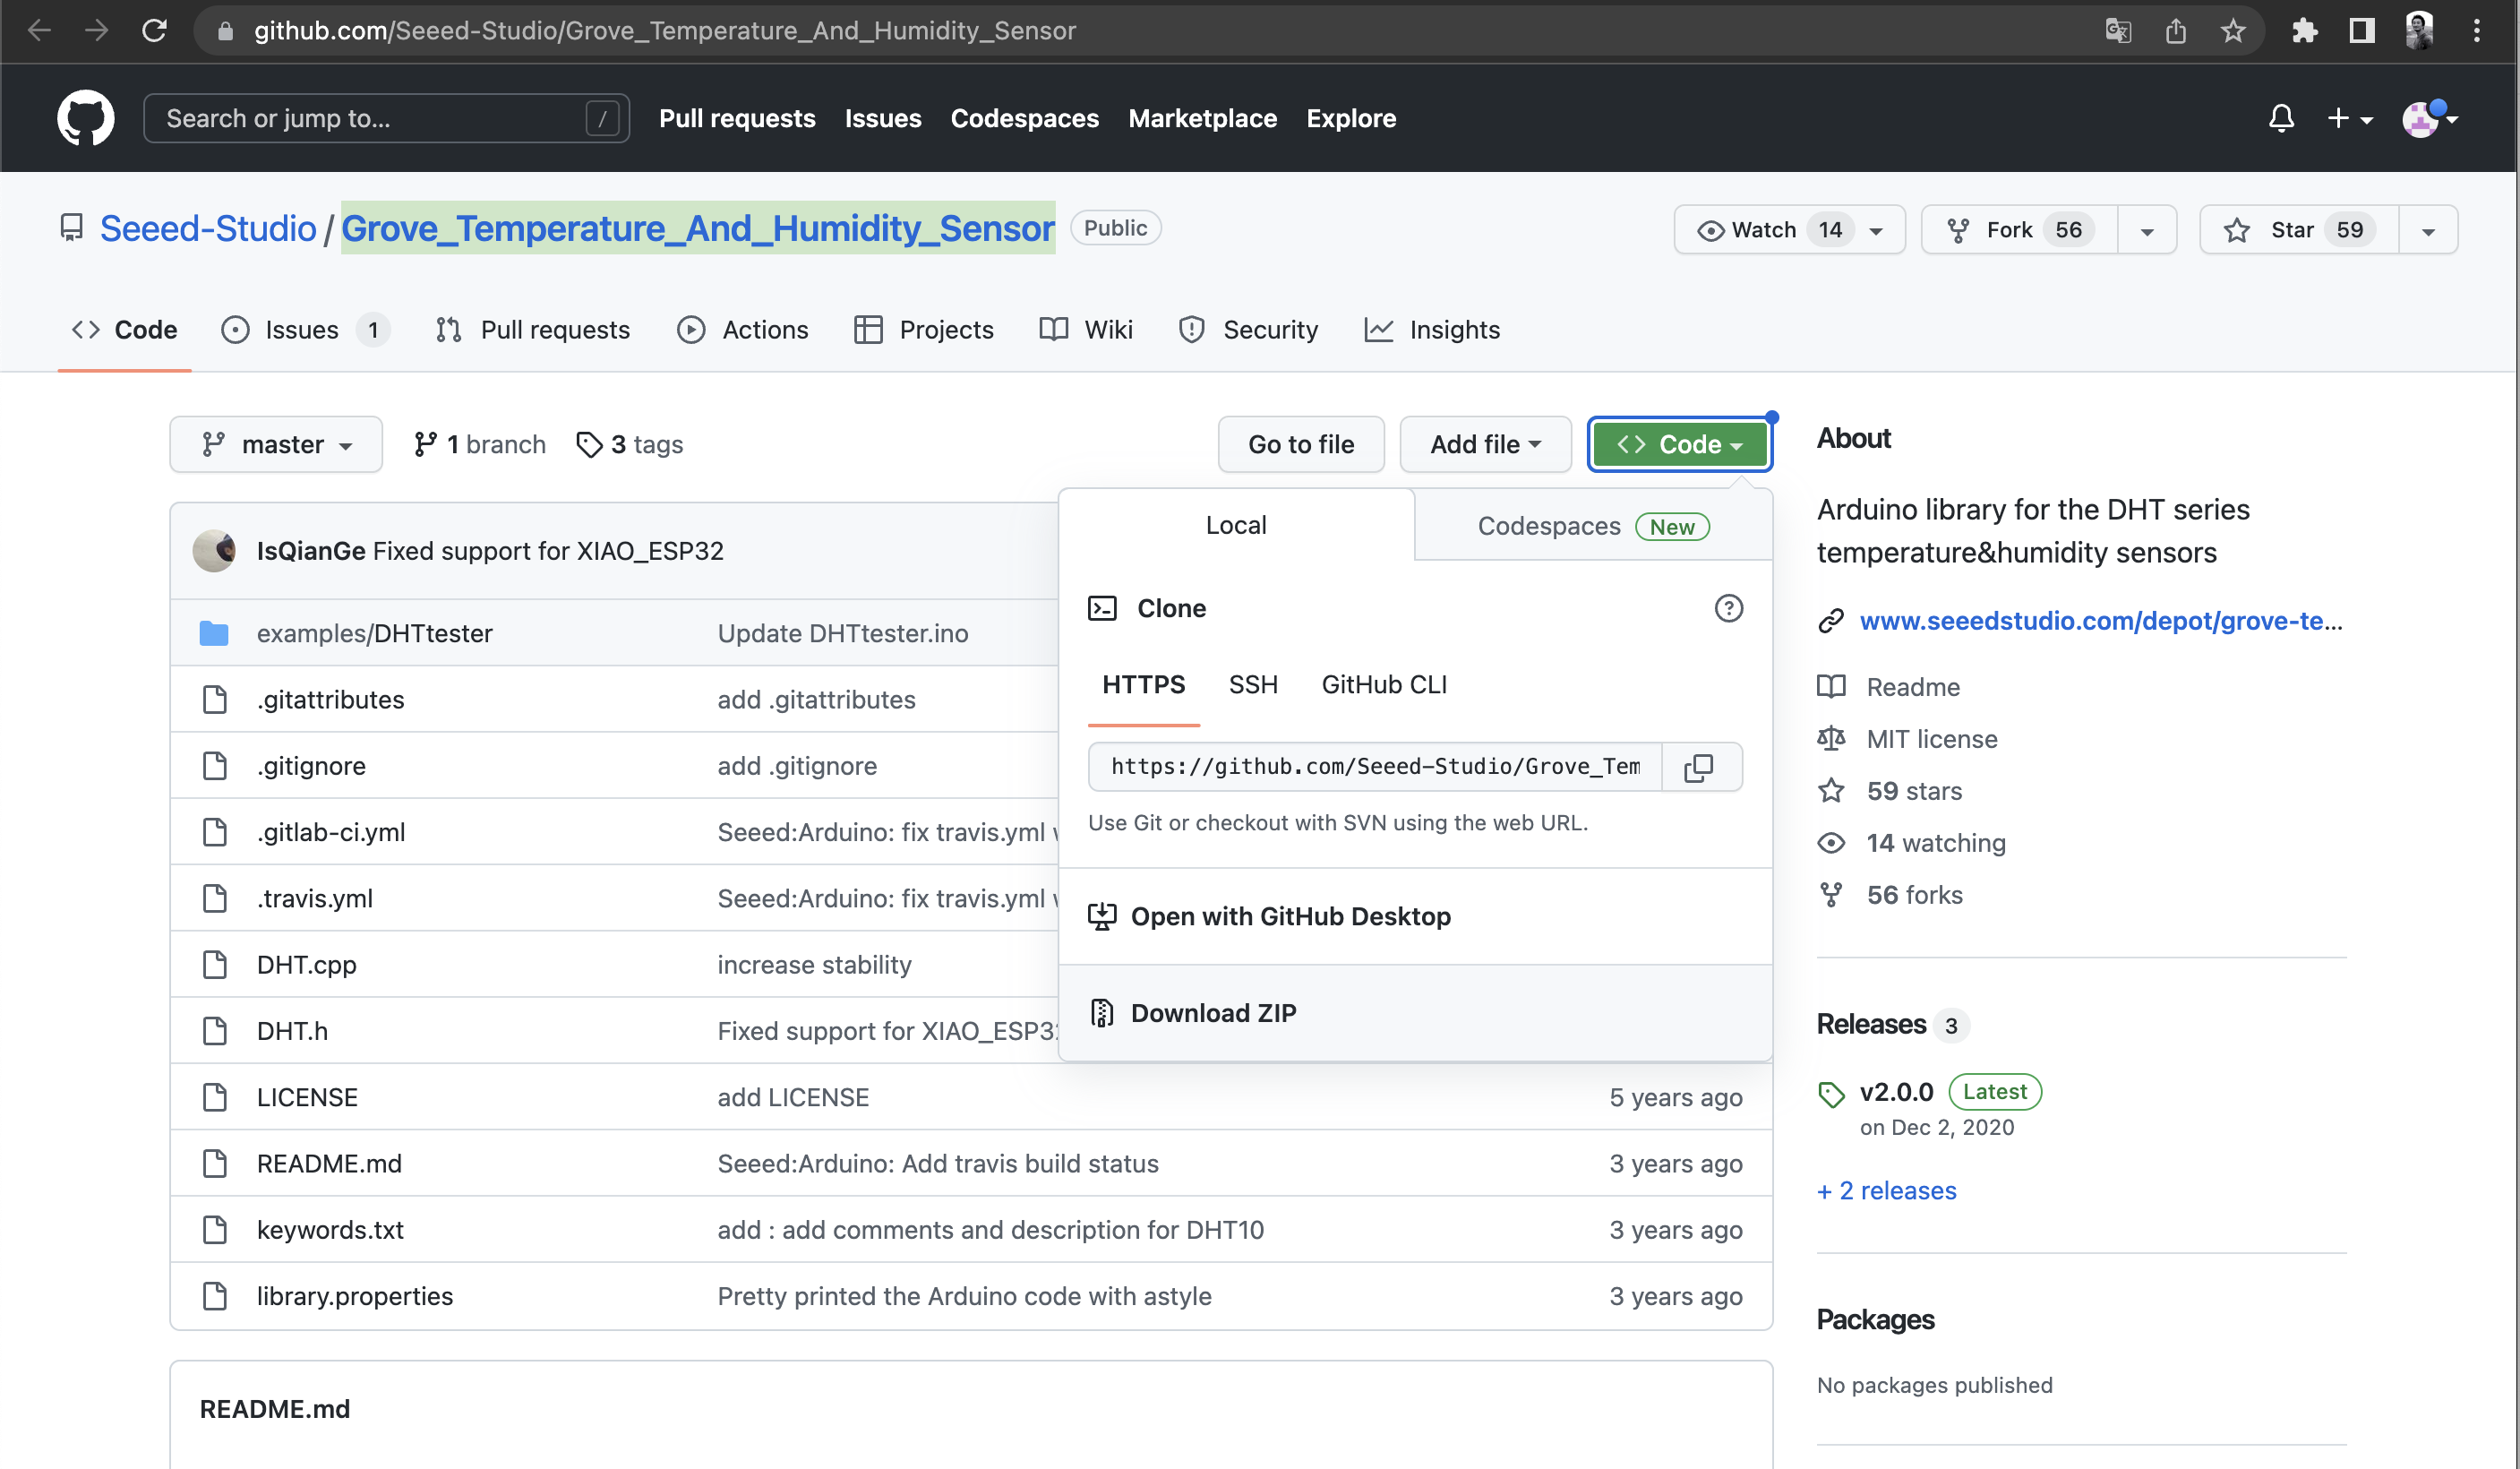Click the Chrome profile avatar
The width and height of the screenshot is (2520, 1469).
pos(2419,31)
